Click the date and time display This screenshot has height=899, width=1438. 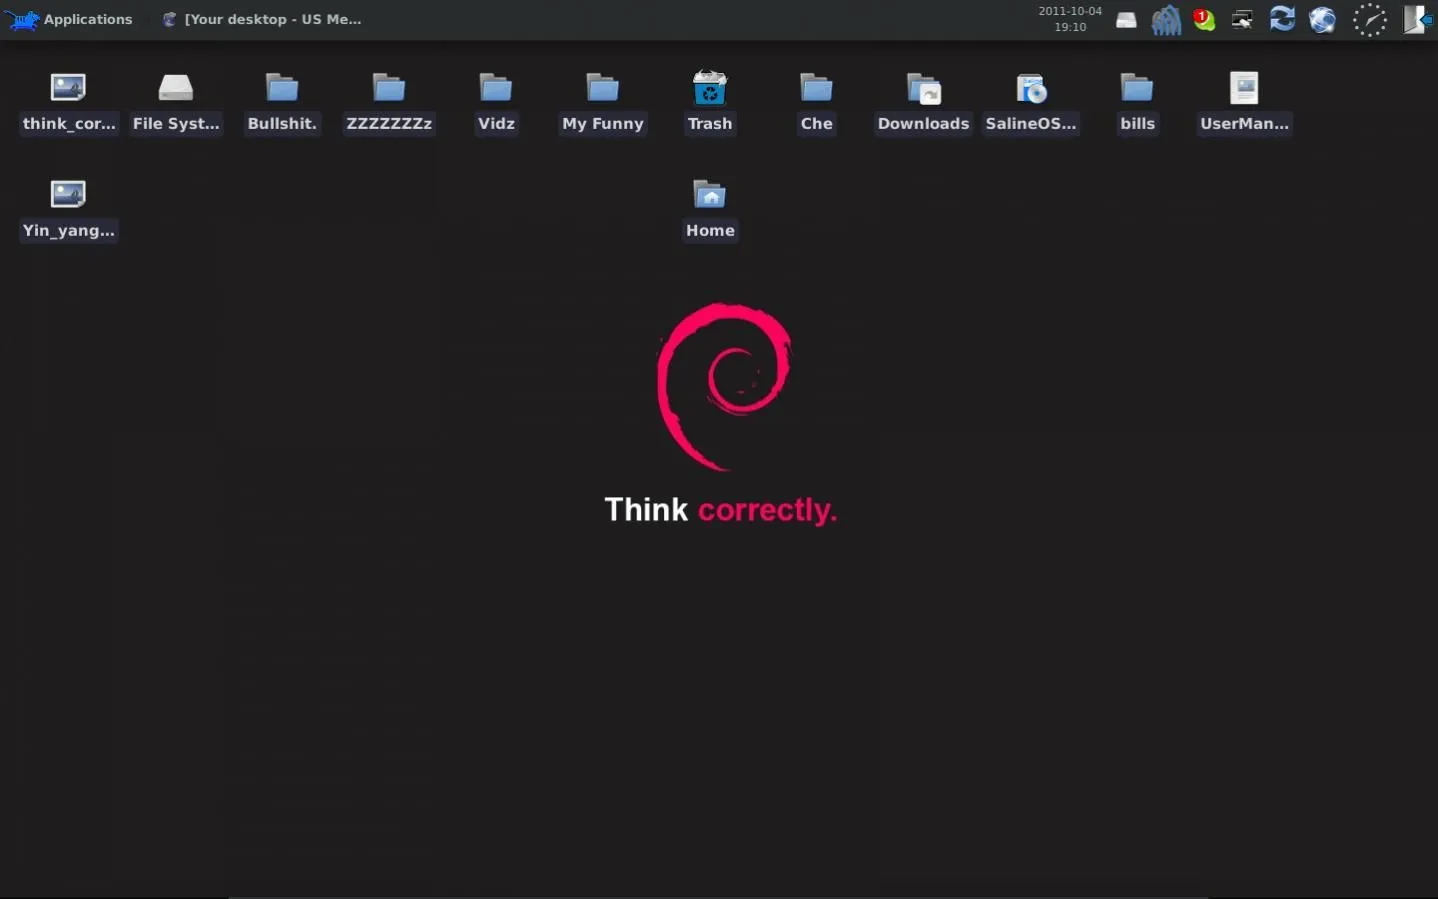1069,19
